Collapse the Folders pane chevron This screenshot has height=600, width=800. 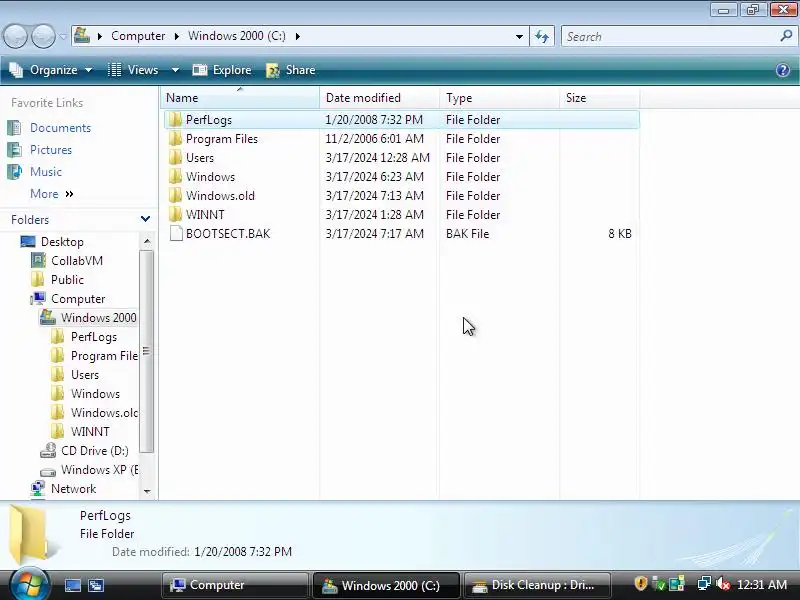point(145,219)
